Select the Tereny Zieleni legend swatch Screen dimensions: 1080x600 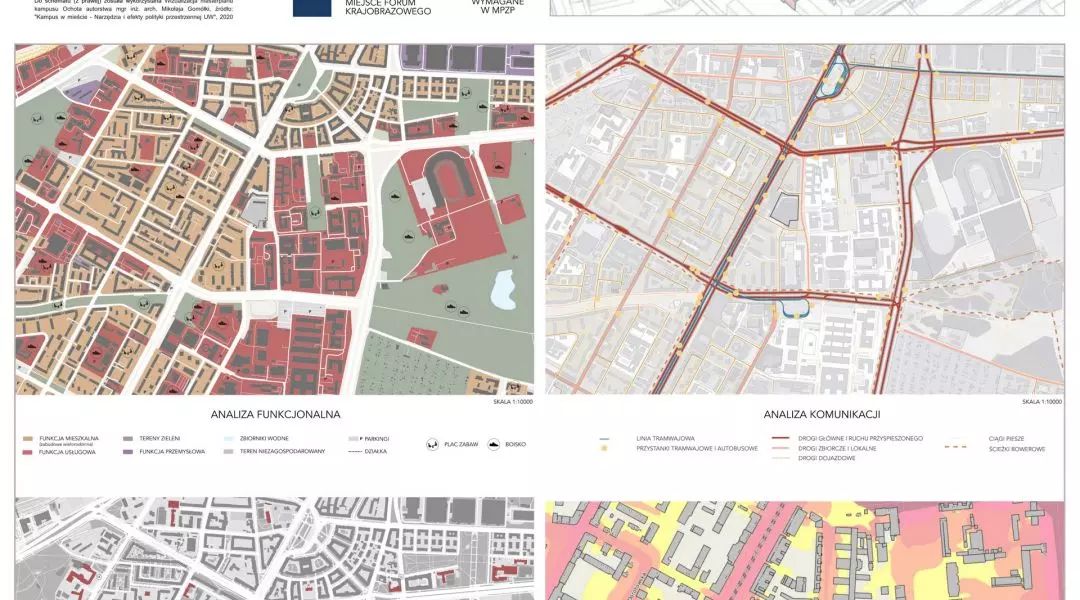[x=127, y=439]
